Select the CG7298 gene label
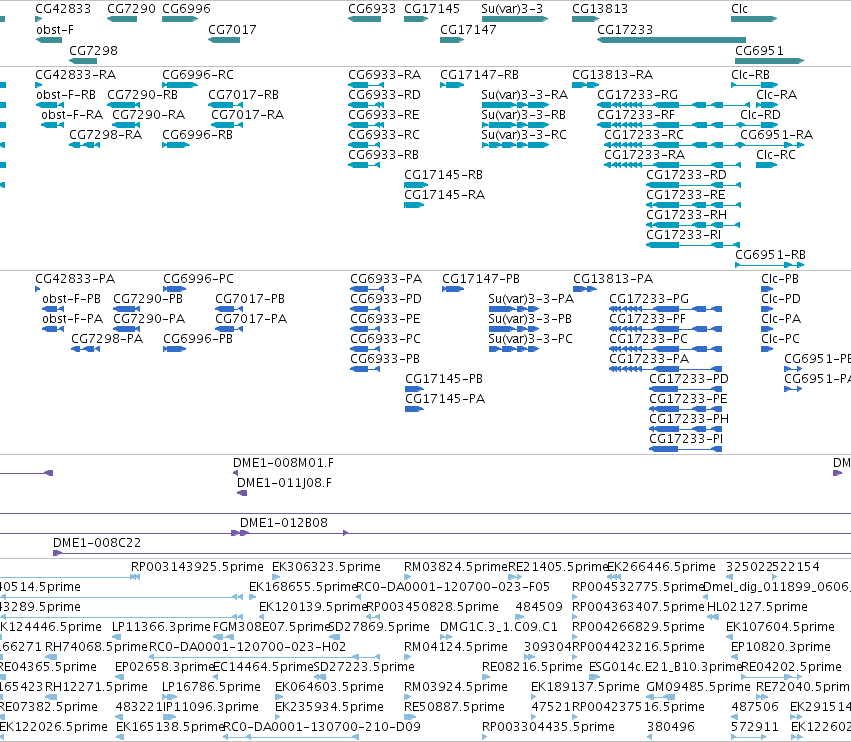 93,50
